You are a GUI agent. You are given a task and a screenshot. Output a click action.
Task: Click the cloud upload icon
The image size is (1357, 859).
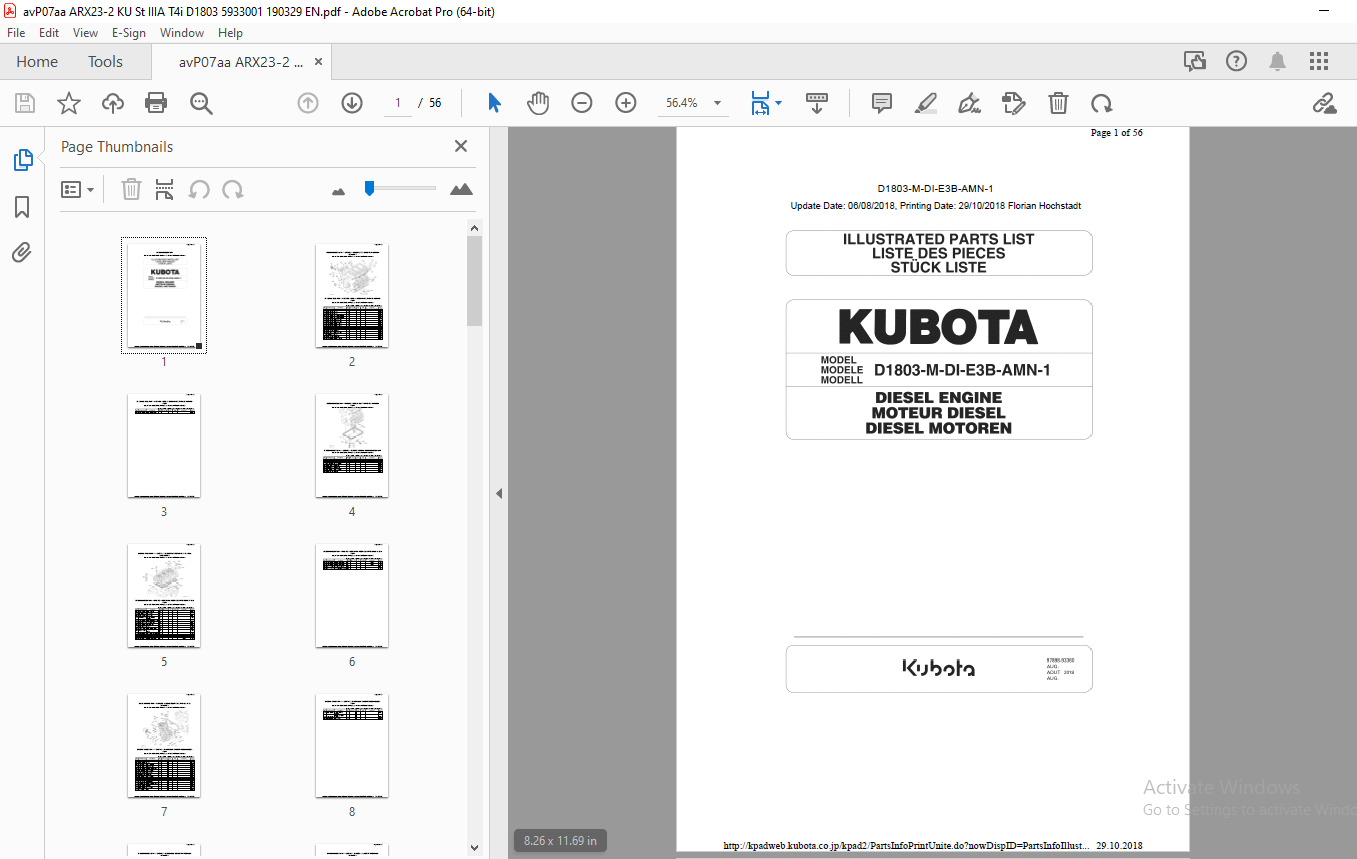click(x=113, y=103)
